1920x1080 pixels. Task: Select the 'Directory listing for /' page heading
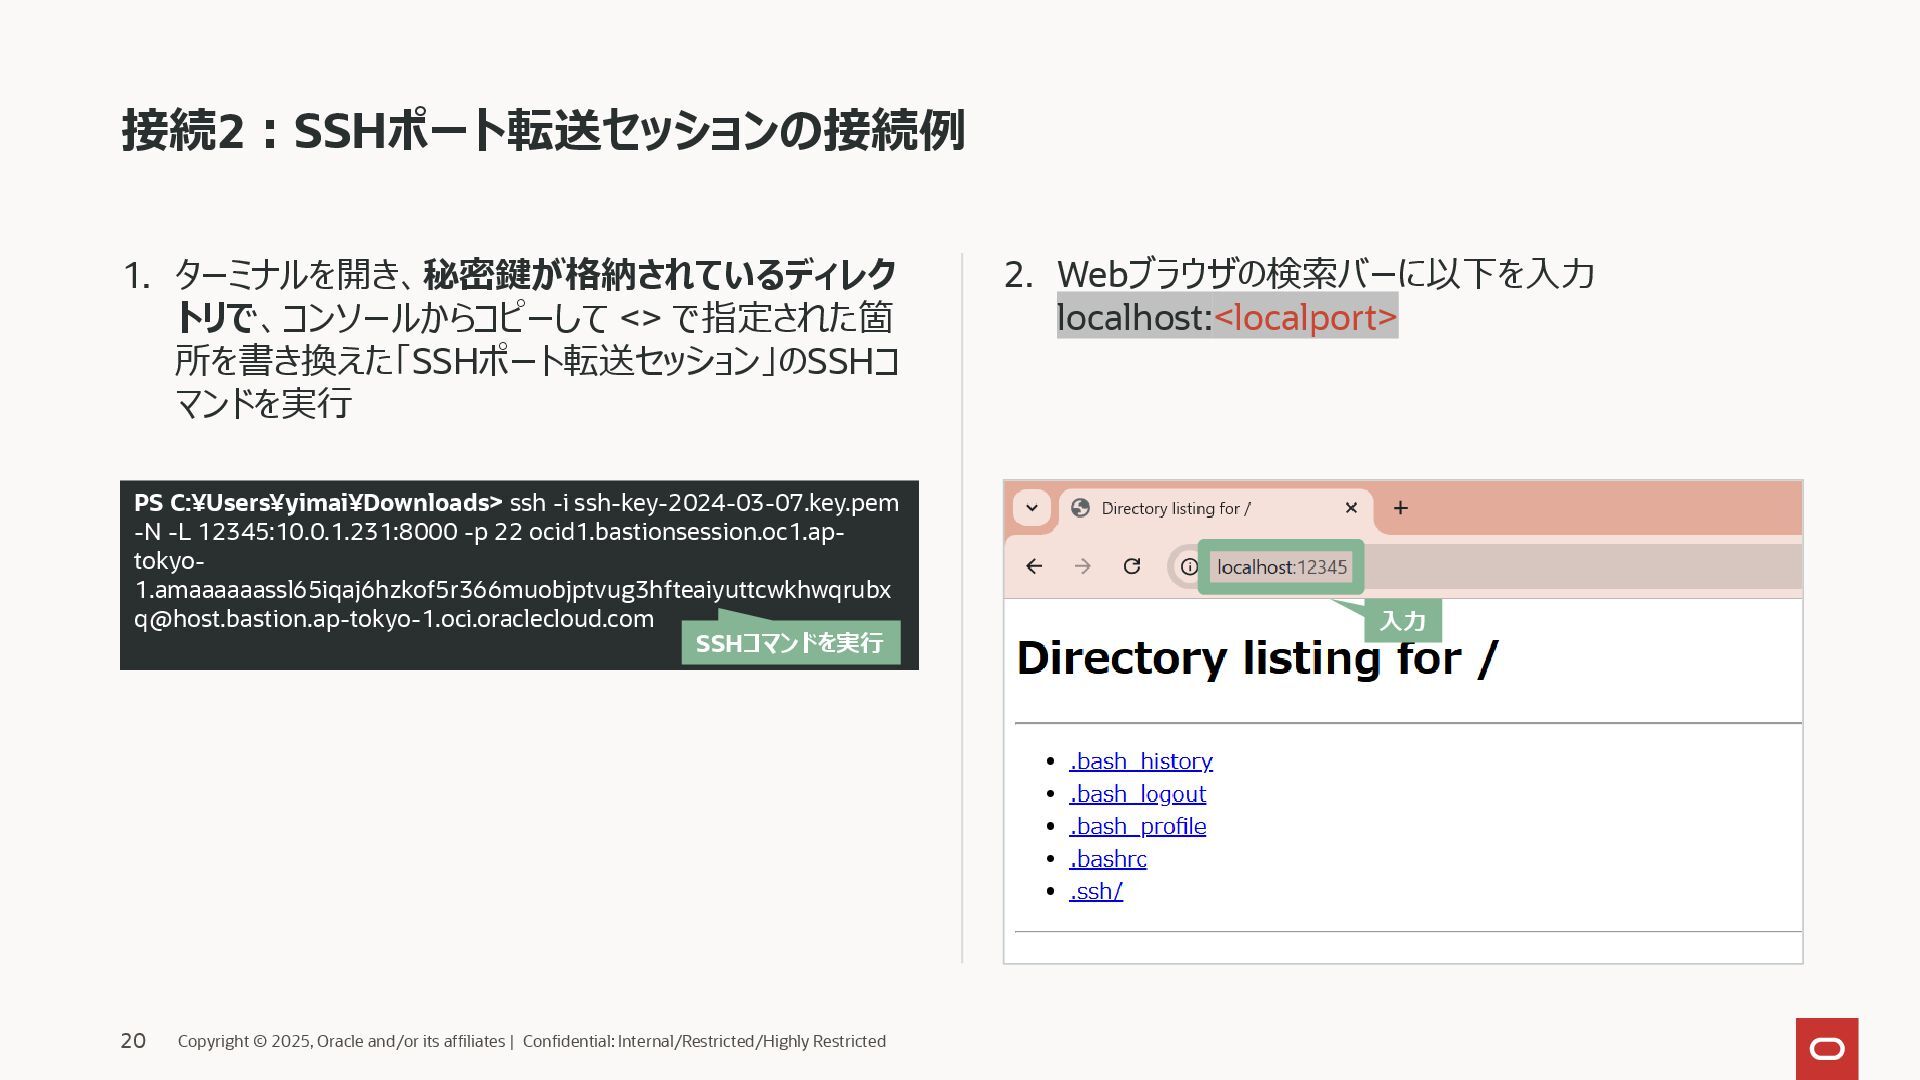[1257, 659]
